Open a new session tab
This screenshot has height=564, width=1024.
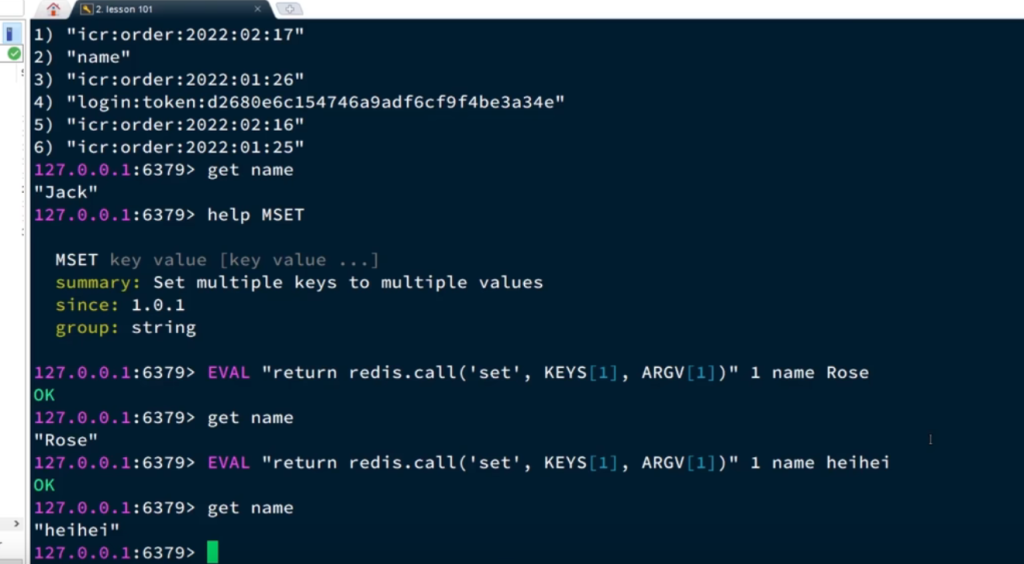[291, 9]
